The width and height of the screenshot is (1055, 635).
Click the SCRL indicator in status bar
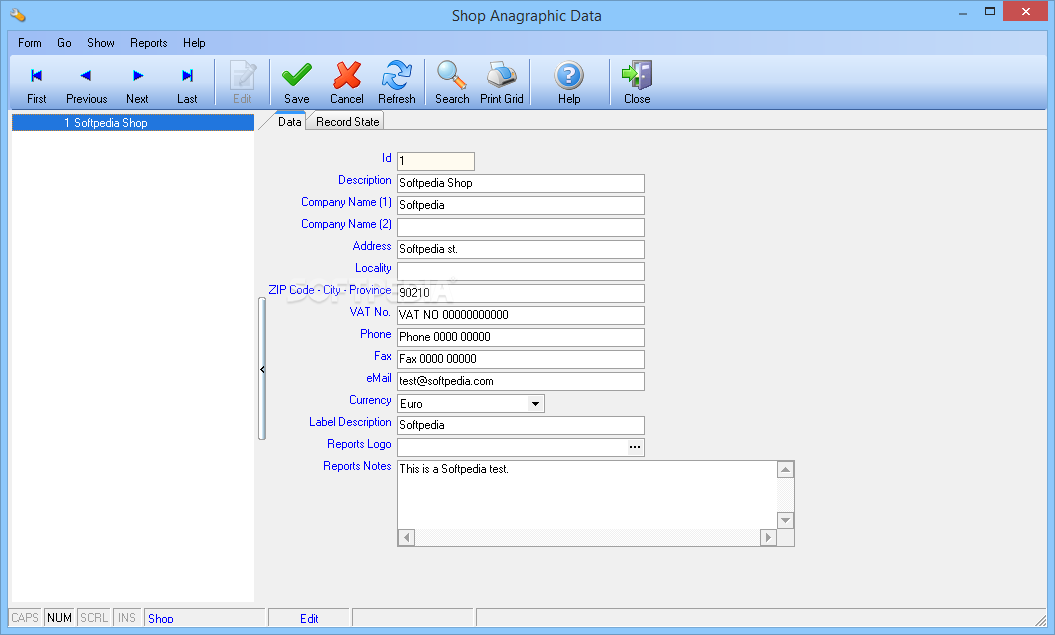coord(94,618)
